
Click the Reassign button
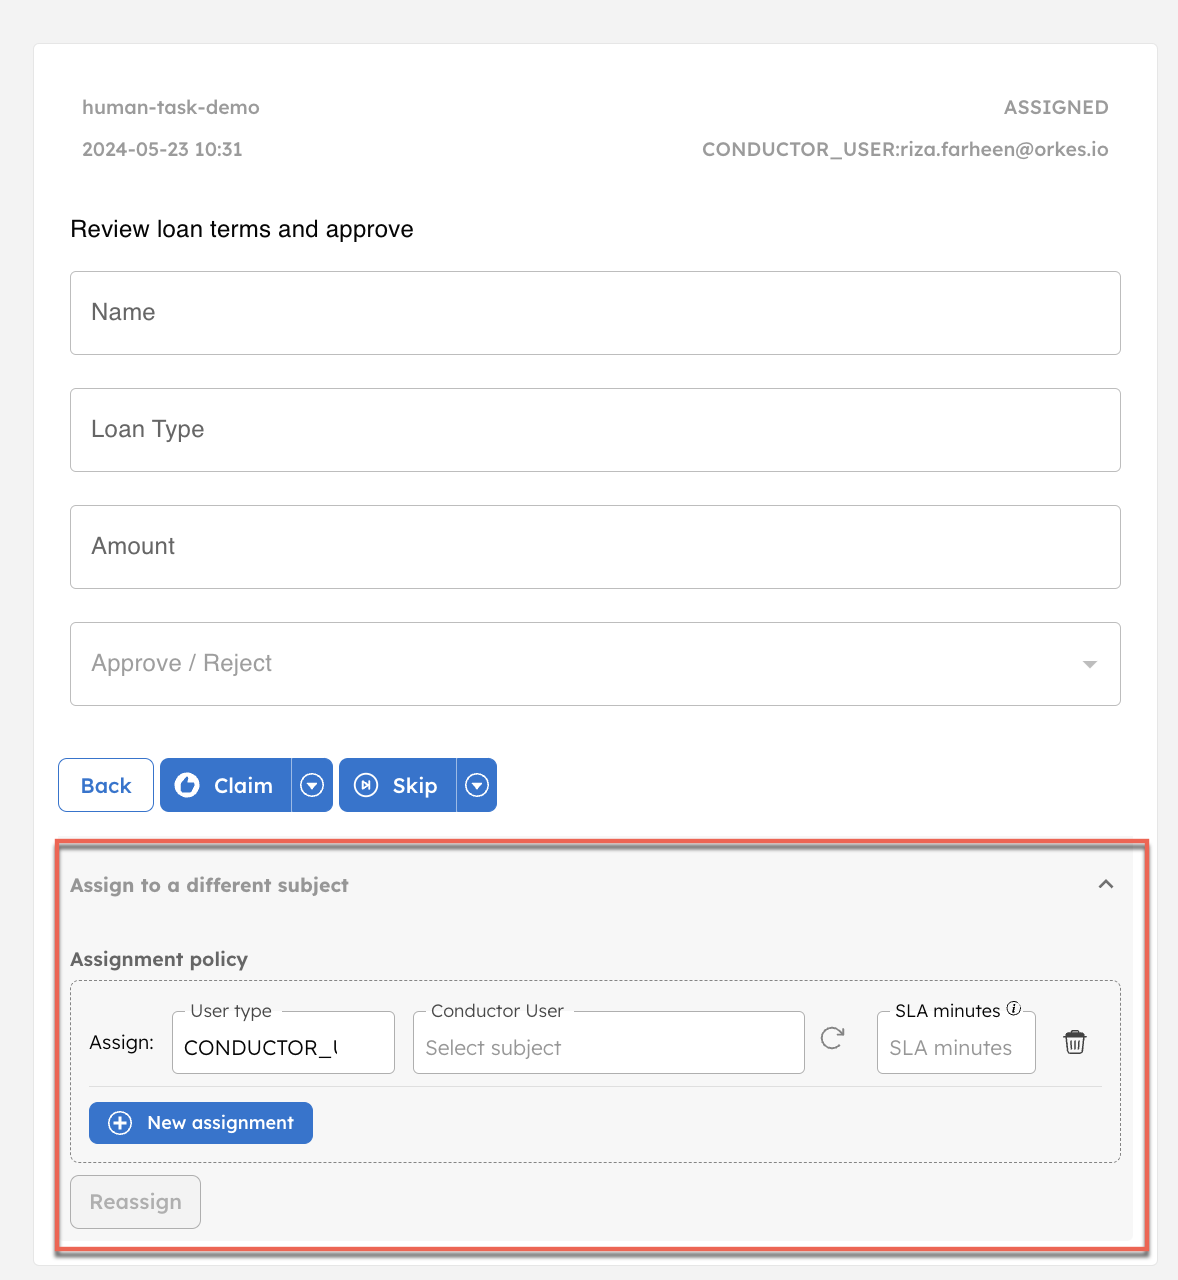135,1202
